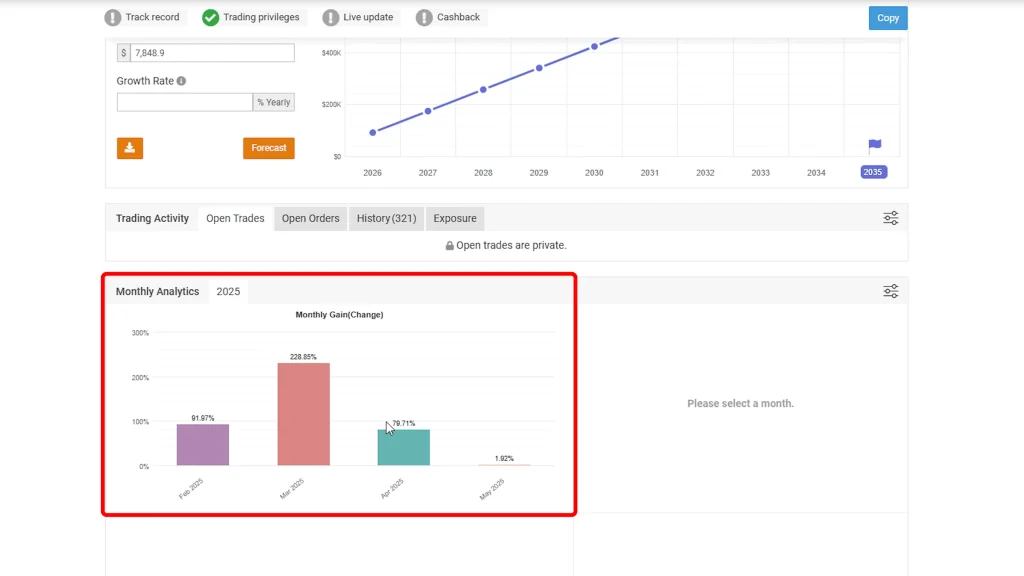Click the green Trading privileges checkmark icon
The image size is (1024, 576).
210,18
